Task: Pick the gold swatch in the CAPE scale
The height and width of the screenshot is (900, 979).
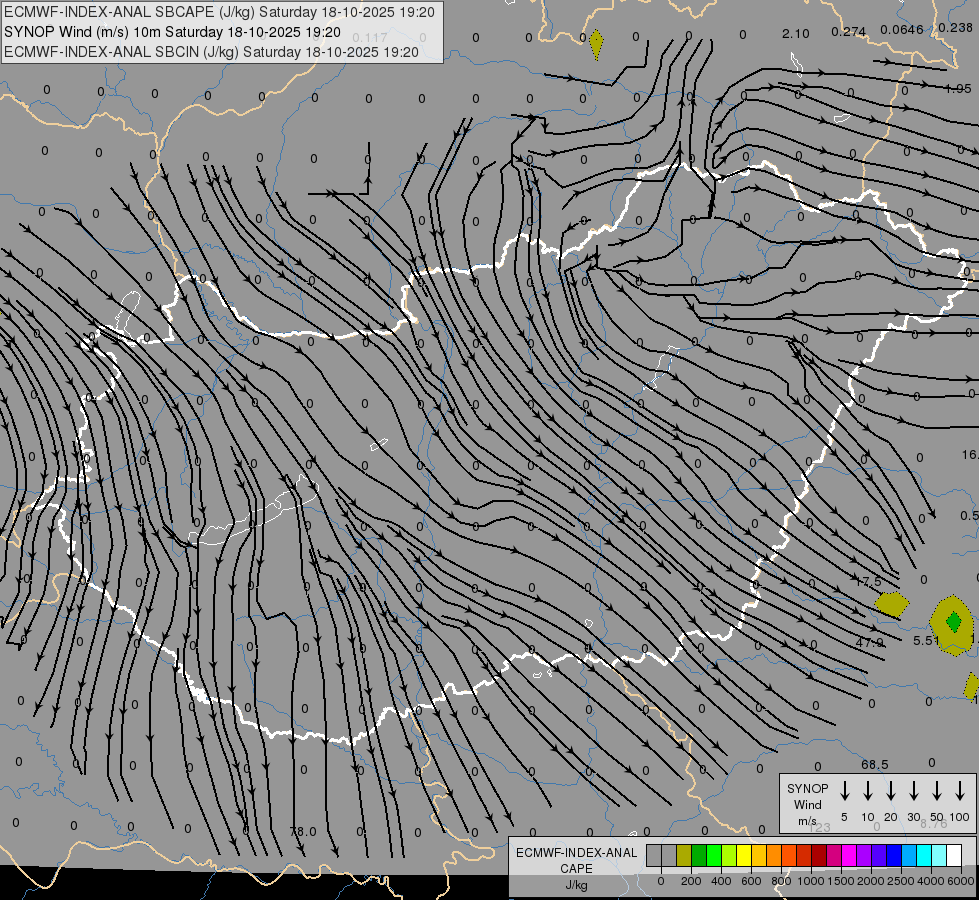Action: coord(759,855)
